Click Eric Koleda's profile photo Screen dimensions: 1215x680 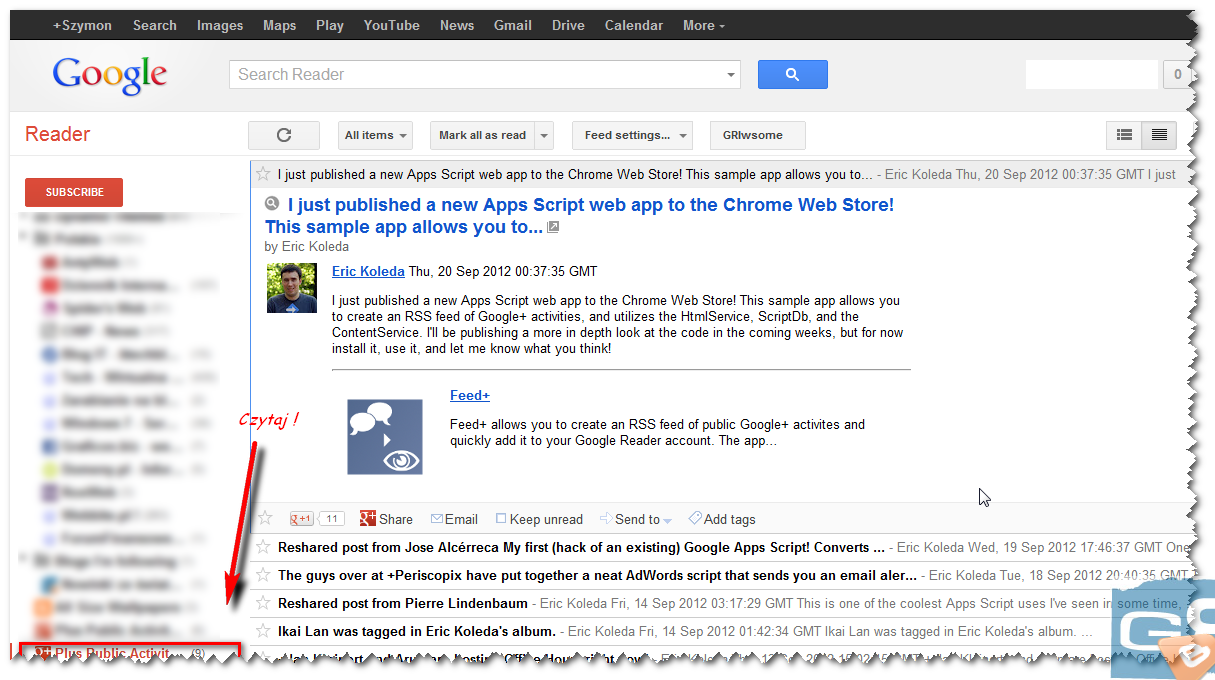(292, 288)
